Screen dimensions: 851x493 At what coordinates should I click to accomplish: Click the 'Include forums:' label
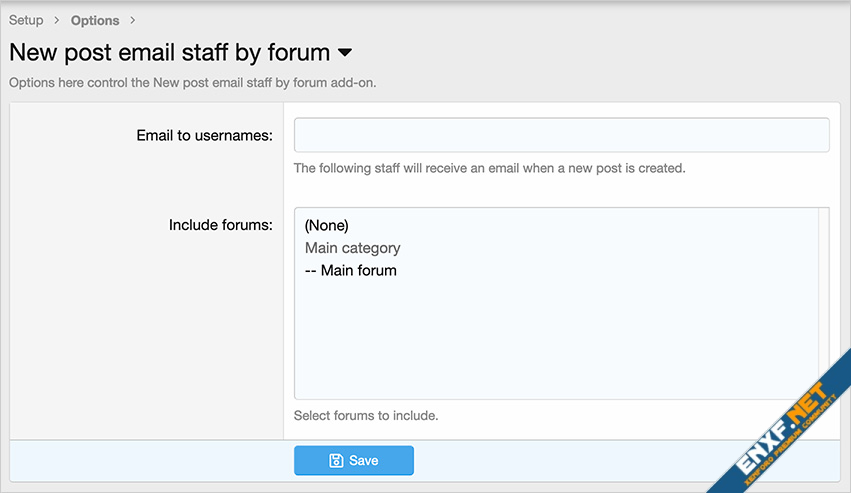(x=220, y=225)
